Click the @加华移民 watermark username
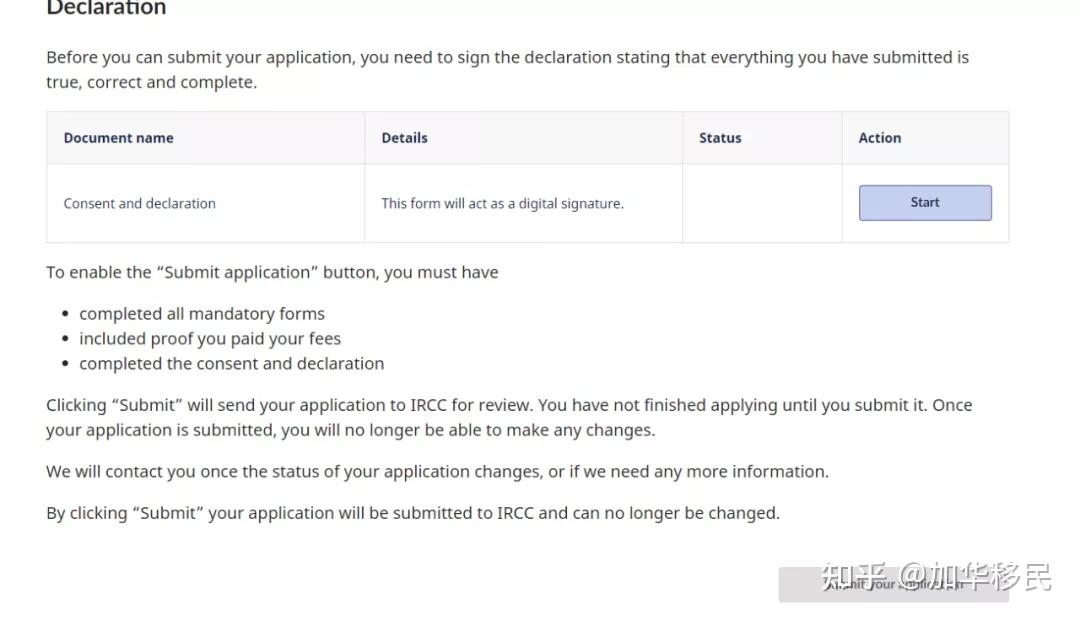This screenshot has height=621, width=1080. (x=975, y=577)
